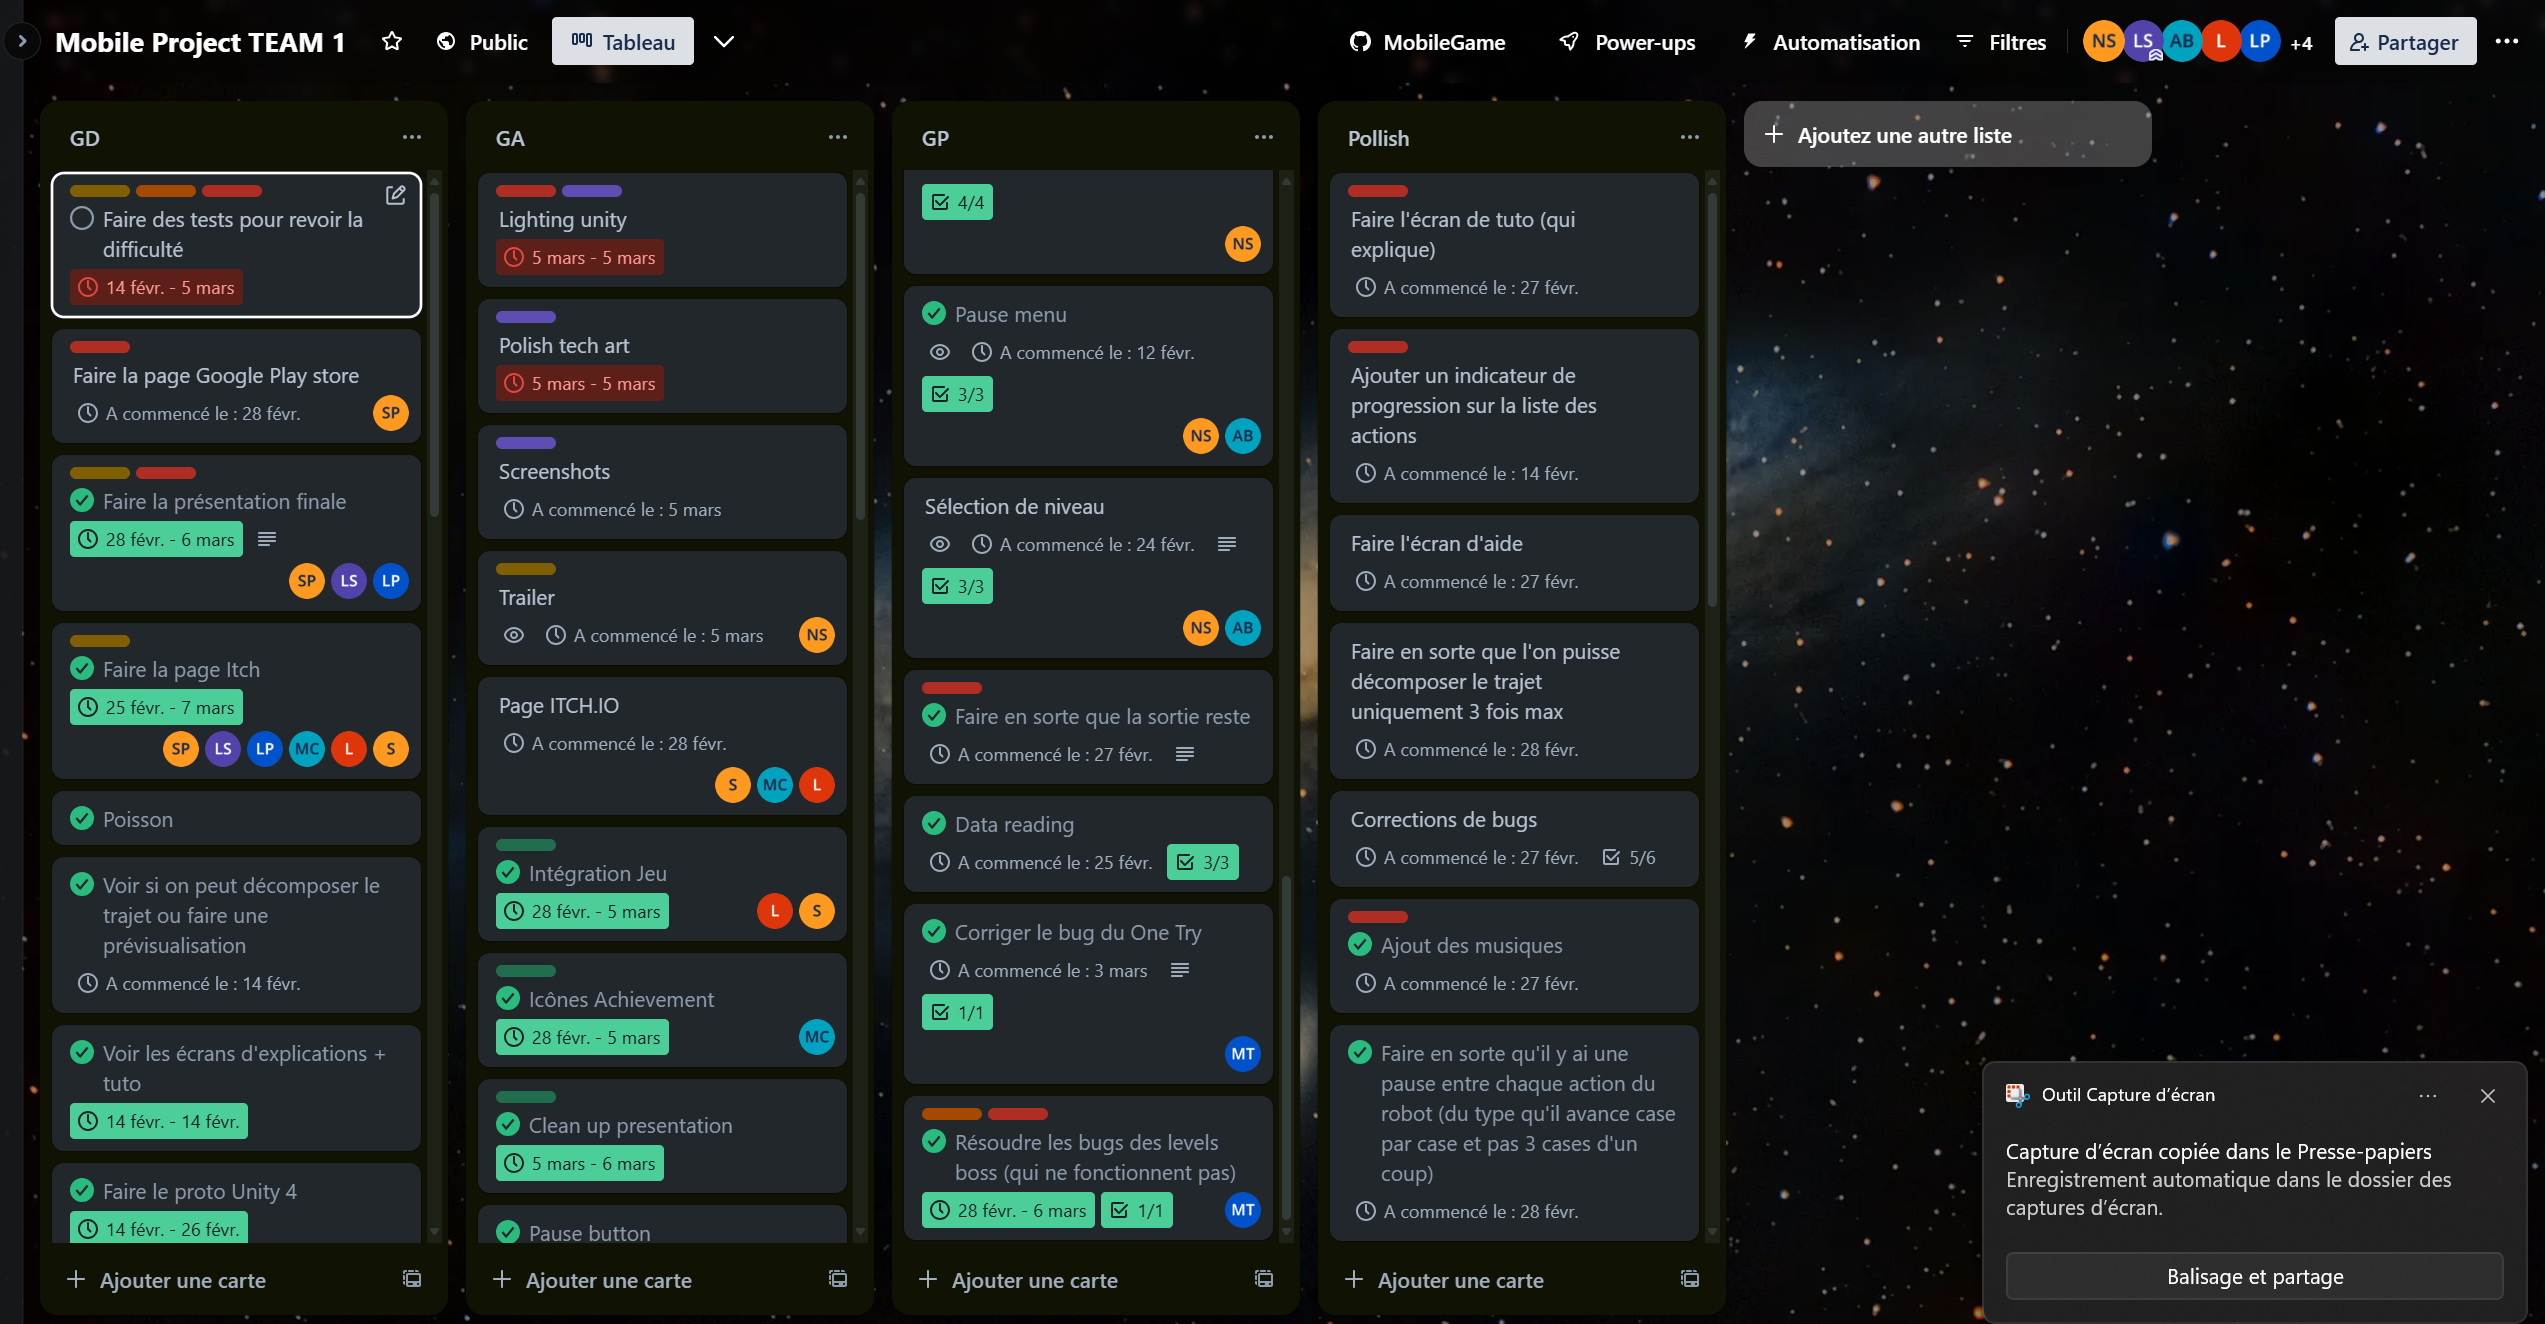Open the Filtres menu
This screenshot has height=1324, width=2545.
pyautogui.click(x=2000, y=41)
